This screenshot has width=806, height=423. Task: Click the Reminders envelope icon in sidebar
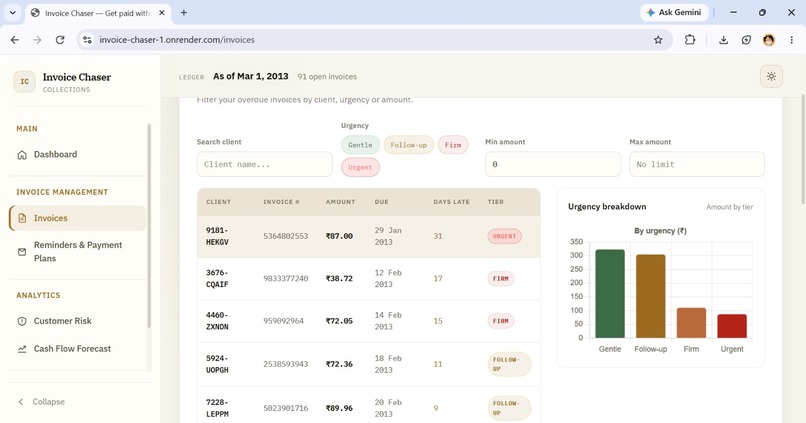(22, 252)
